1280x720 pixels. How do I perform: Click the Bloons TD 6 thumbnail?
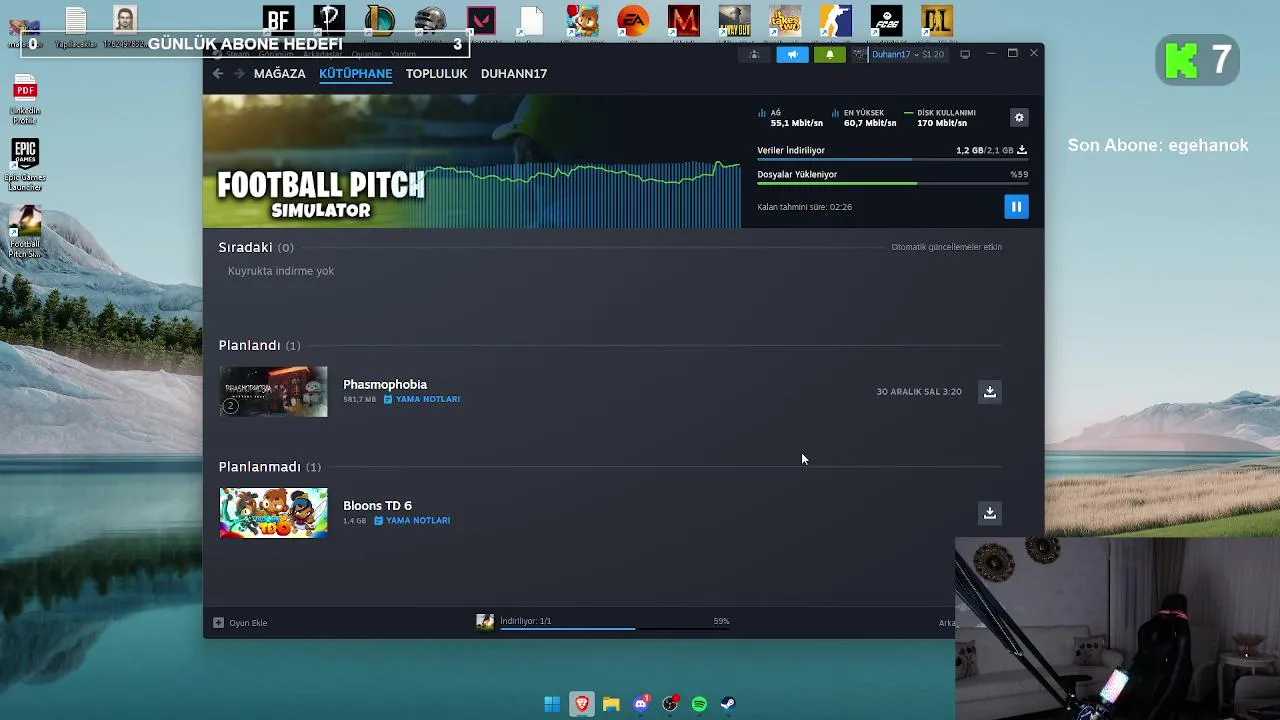pyautogui.click(x=273, y=513)
